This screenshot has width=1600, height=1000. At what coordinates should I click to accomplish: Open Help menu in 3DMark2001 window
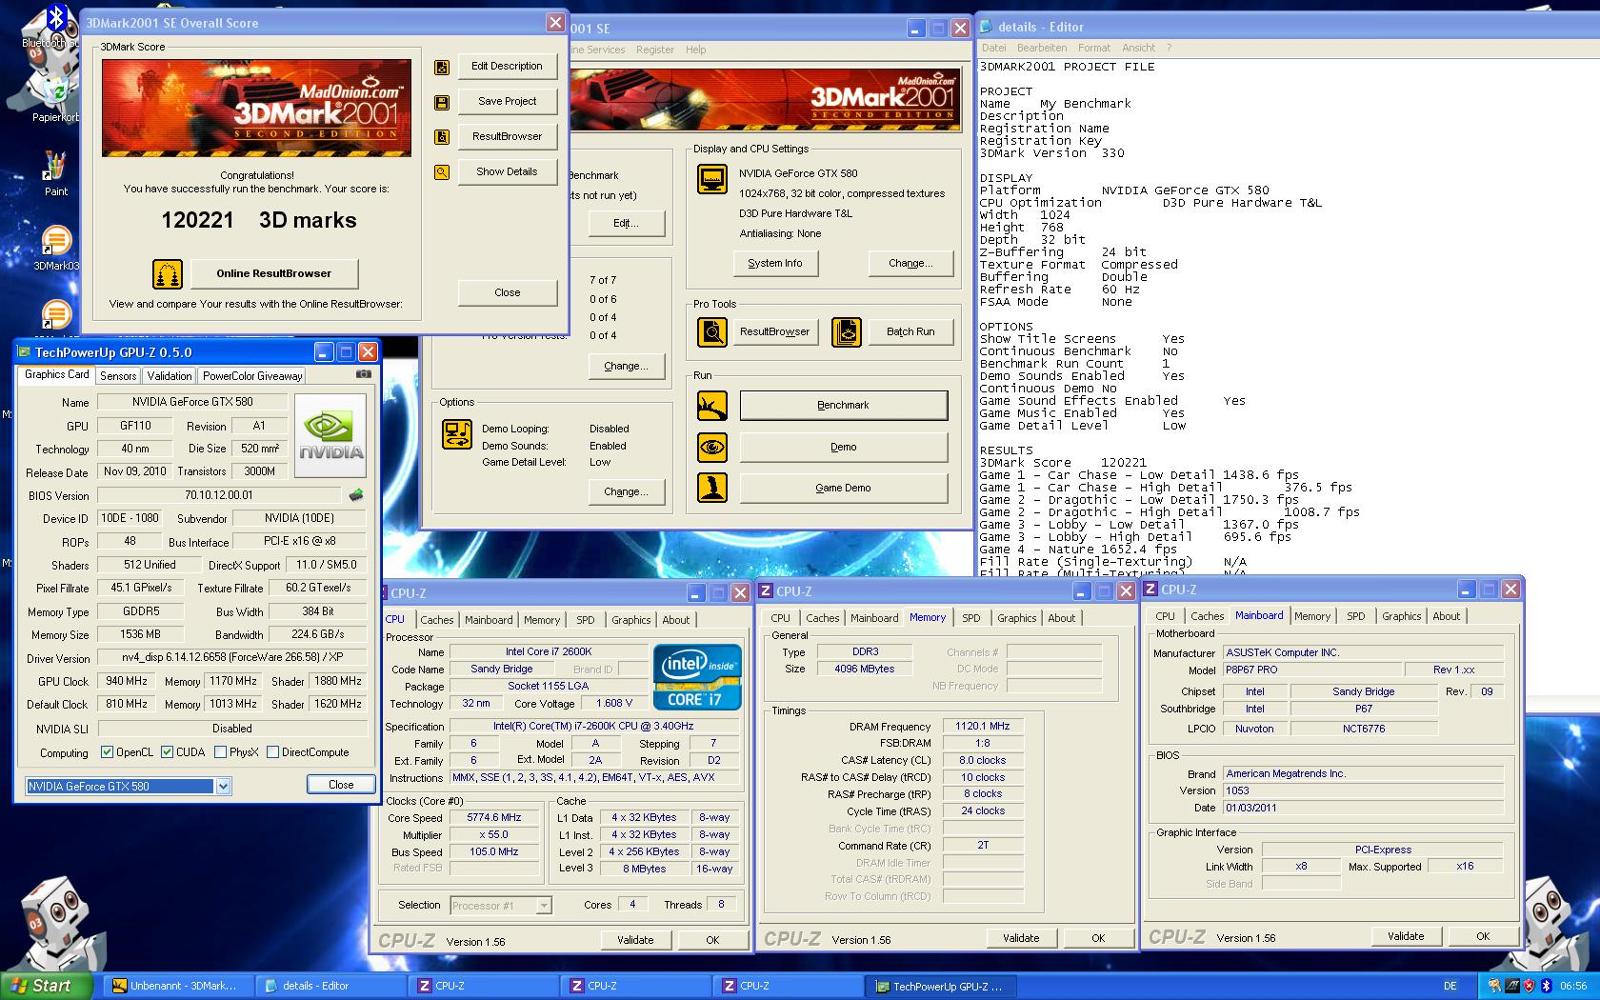tap(696, 50)
